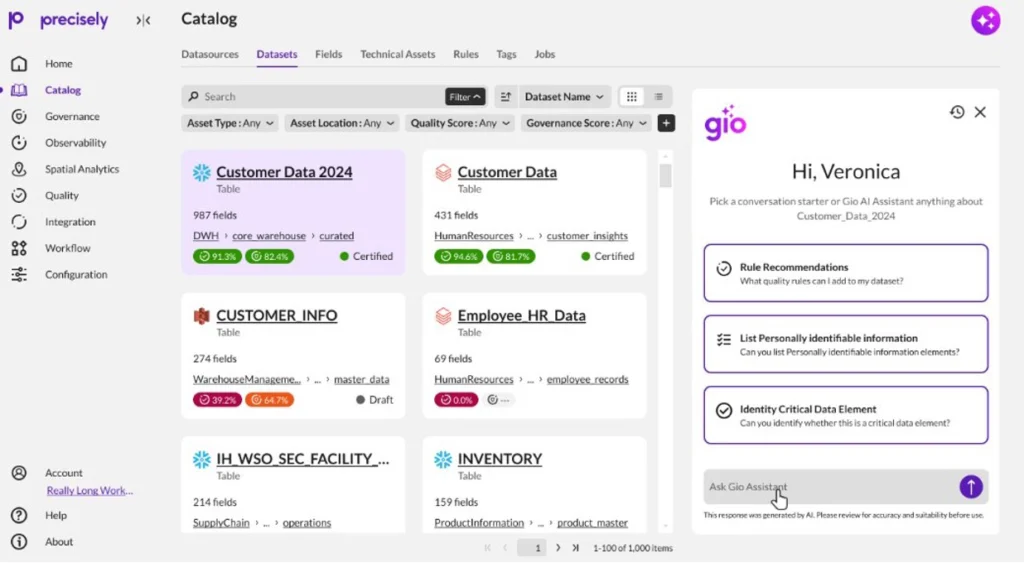Click the Account person icon
The height and width of the screenshot is (563, 1024).
tap(19, 473)
